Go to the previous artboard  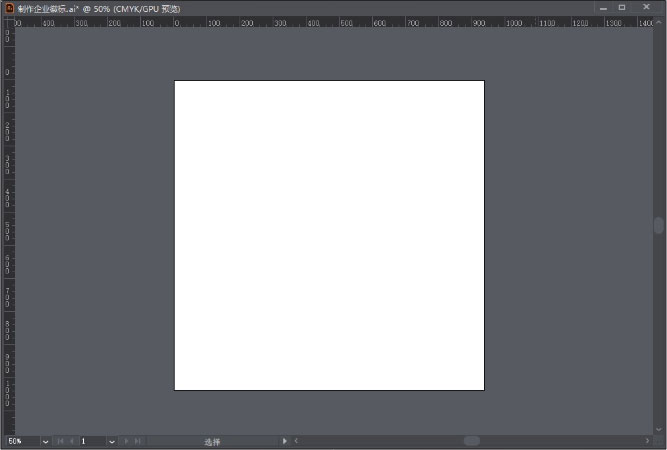click(71, 441)
